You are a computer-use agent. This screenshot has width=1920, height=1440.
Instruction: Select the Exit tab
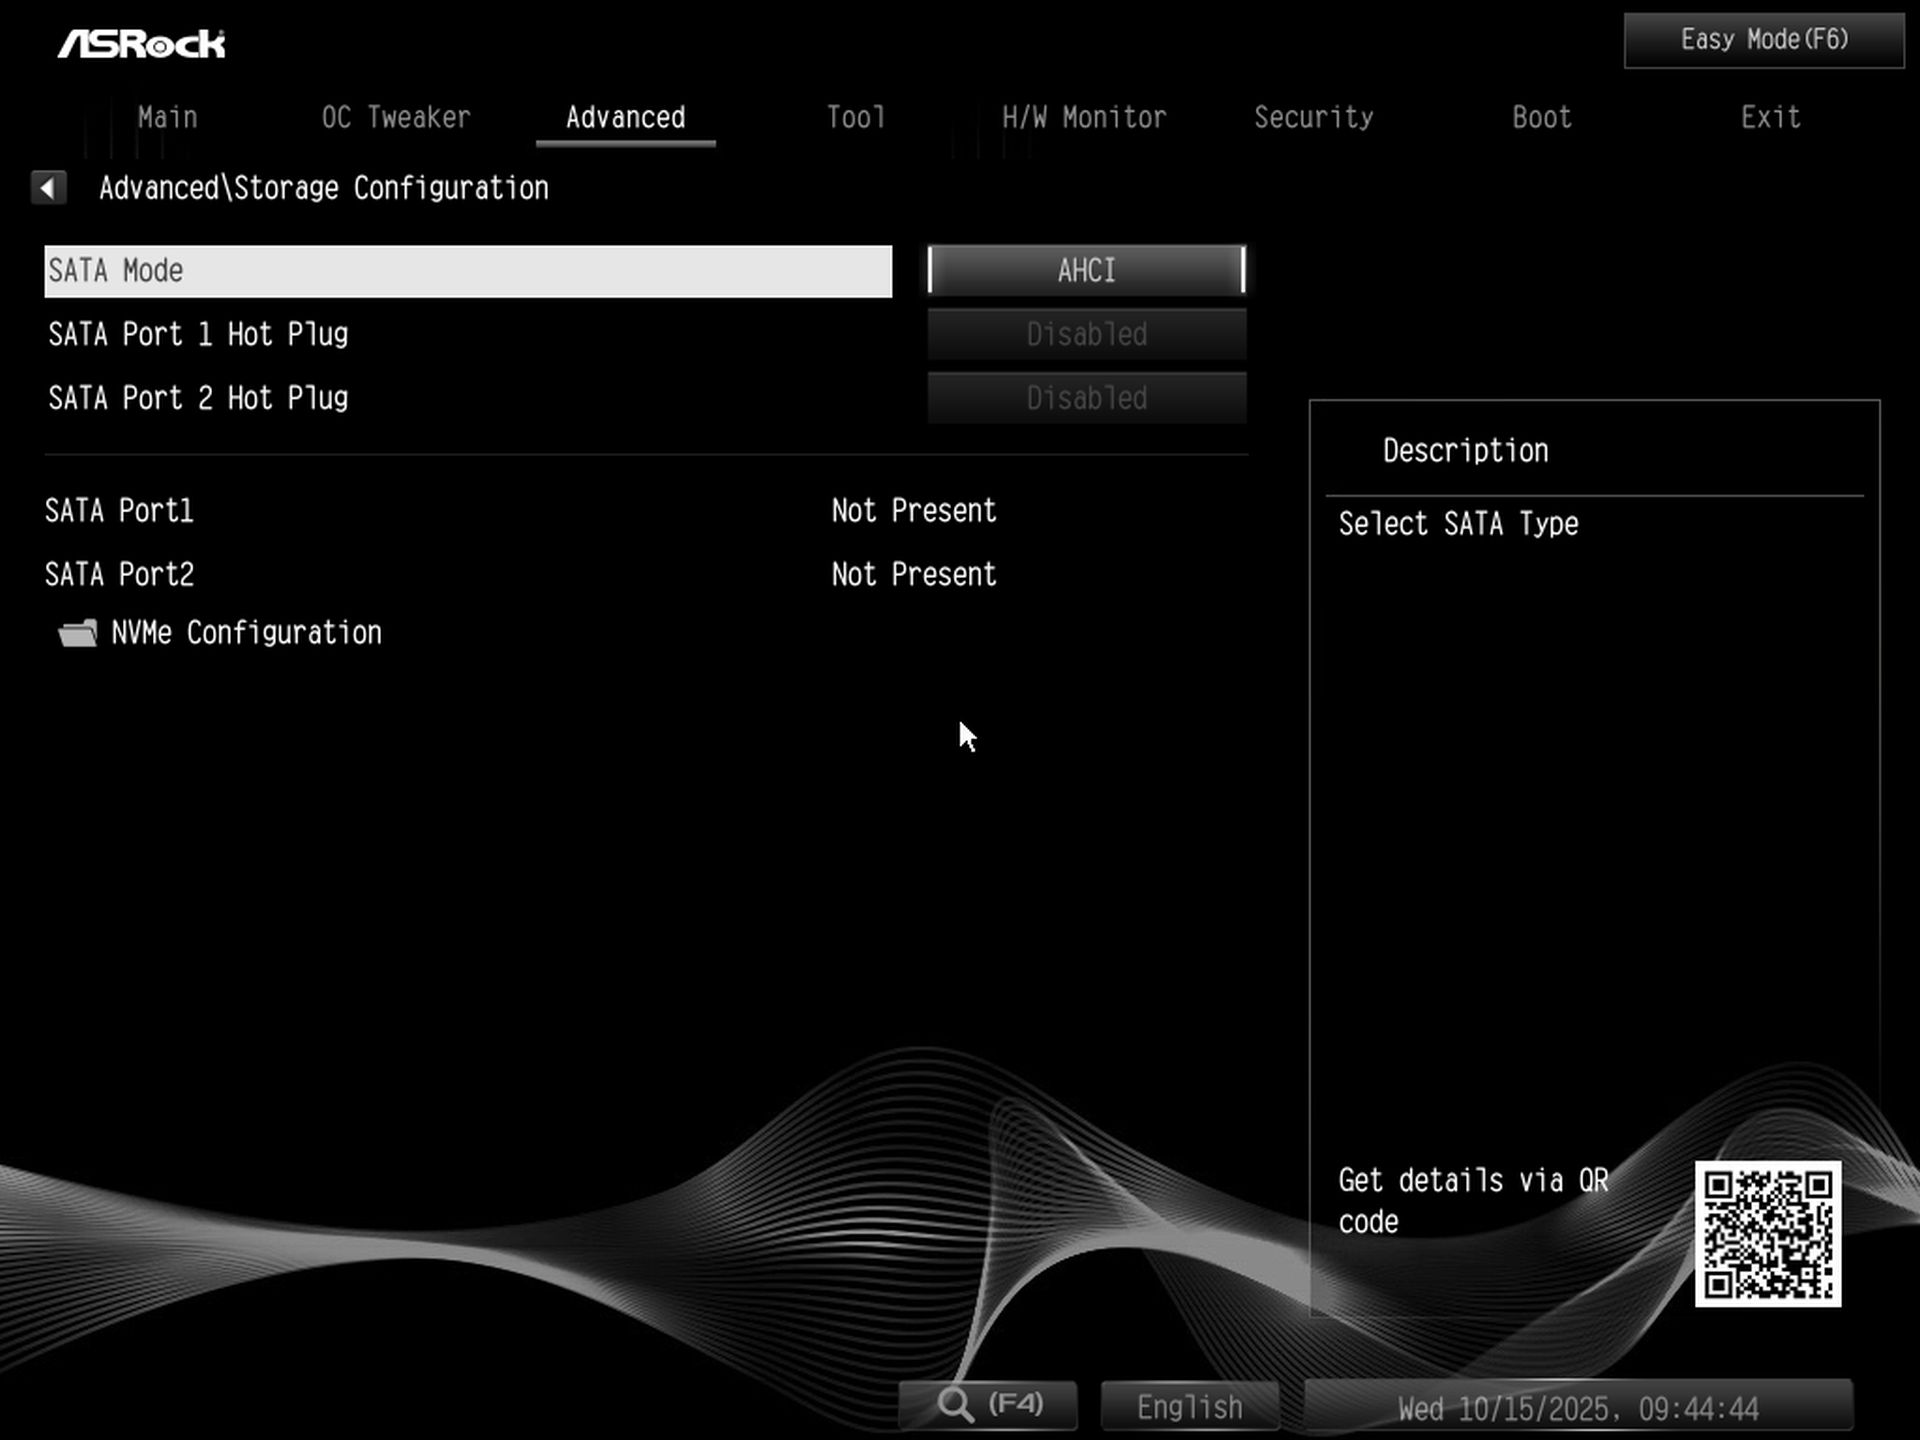[1770, 118]
